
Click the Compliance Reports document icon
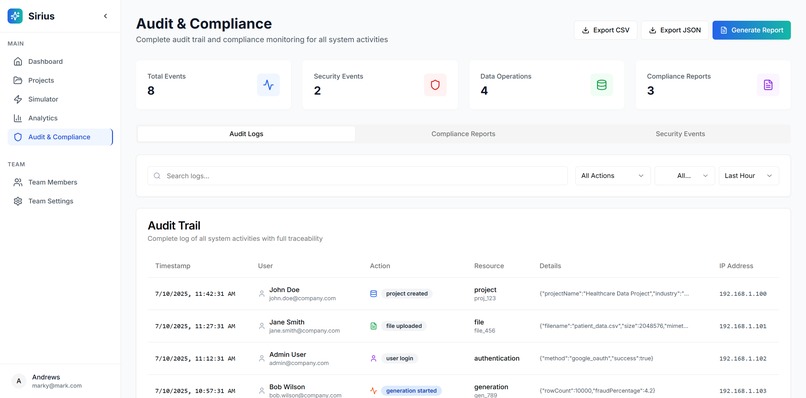[x=768, y=85]
